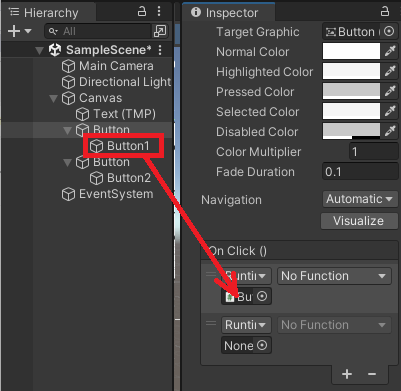Switch to the Inspector tab
Image resolution: width=401 pixels, height=391 pixels.
[229, 13]
